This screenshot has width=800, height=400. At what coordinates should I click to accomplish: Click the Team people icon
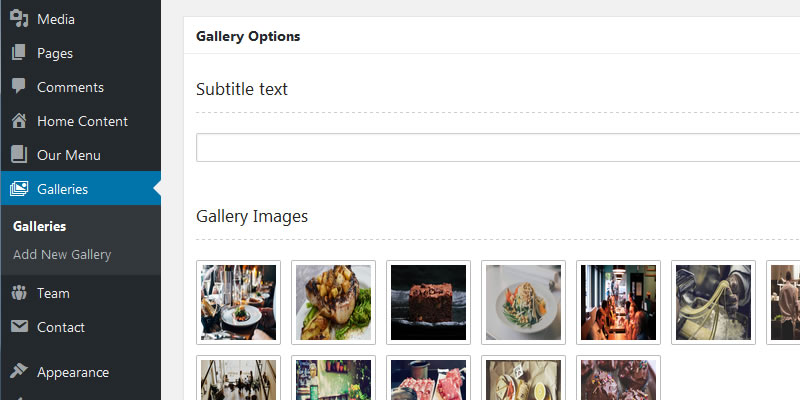[19, 293]
